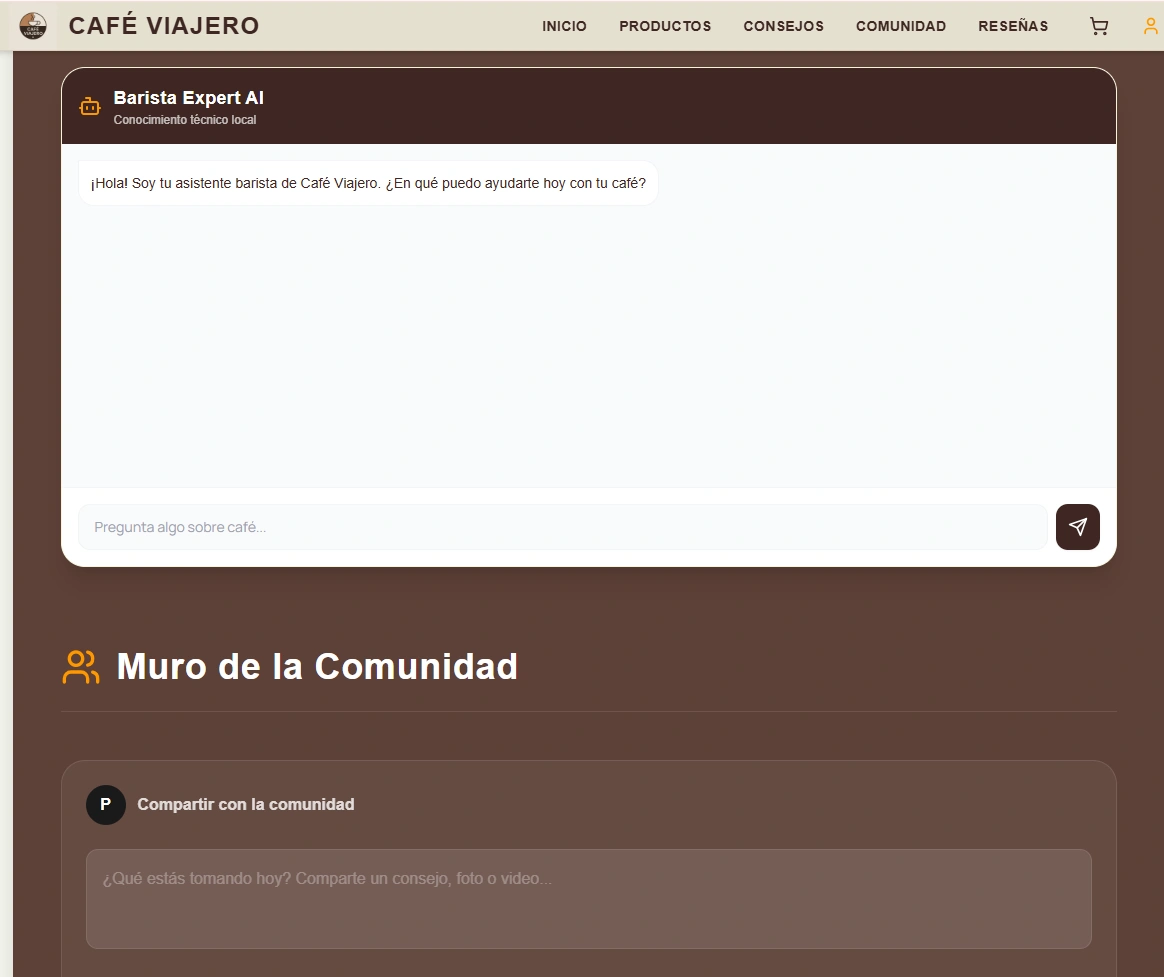Screen dimensions: 1164x977
Task: Click 'Compartir con la comunidad' label
Action: [x=246, y=805]
